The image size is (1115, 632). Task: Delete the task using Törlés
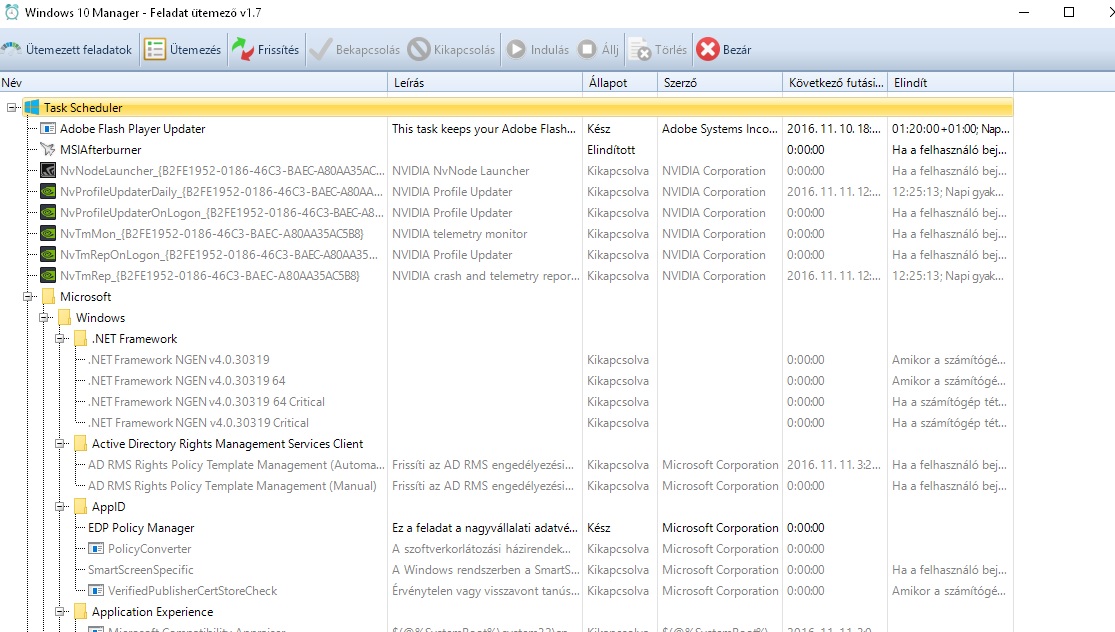point(658,50)
